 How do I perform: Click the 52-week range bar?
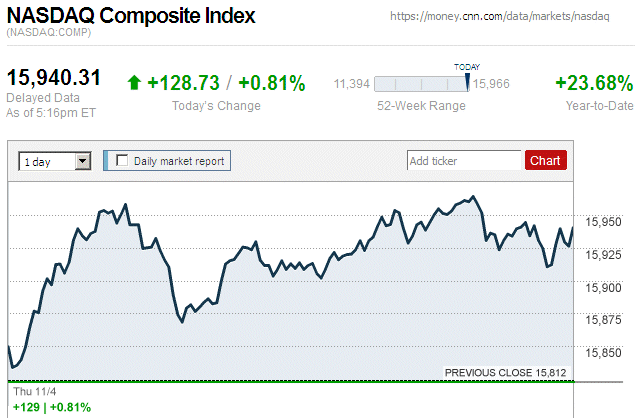pos(422,84)
